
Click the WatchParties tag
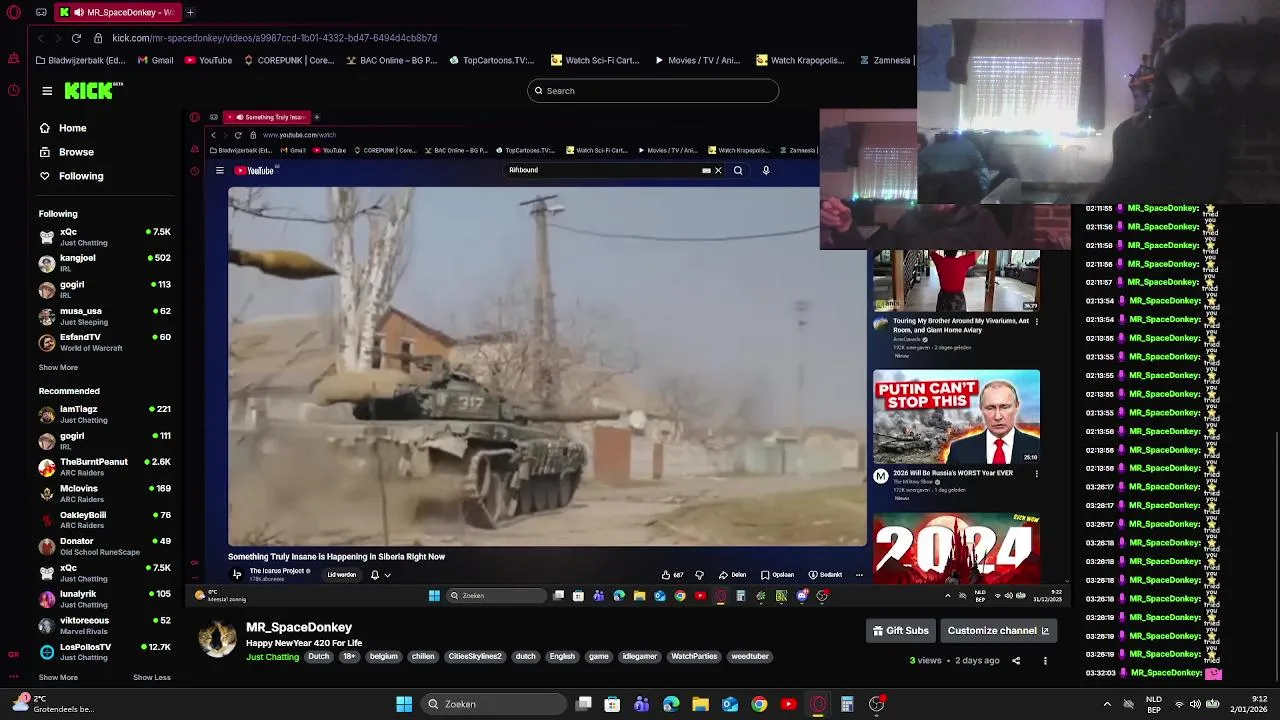(x=694, y=657)
